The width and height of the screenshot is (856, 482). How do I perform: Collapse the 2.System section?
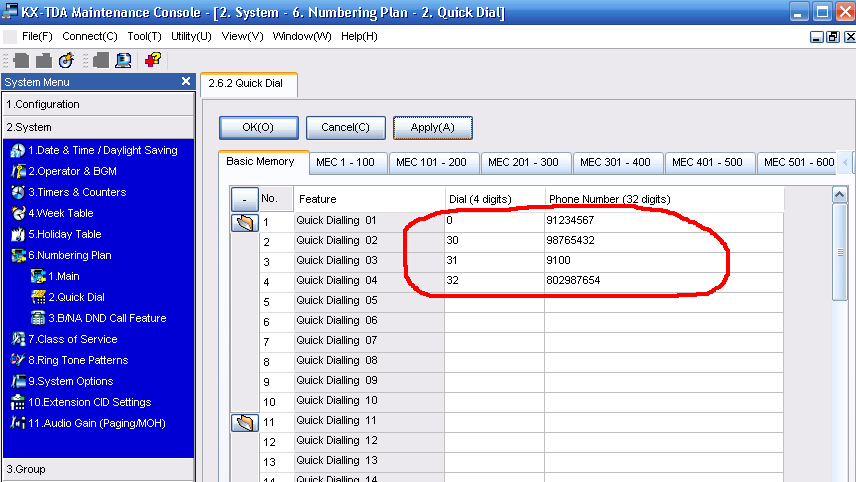[x=99, y=127]
